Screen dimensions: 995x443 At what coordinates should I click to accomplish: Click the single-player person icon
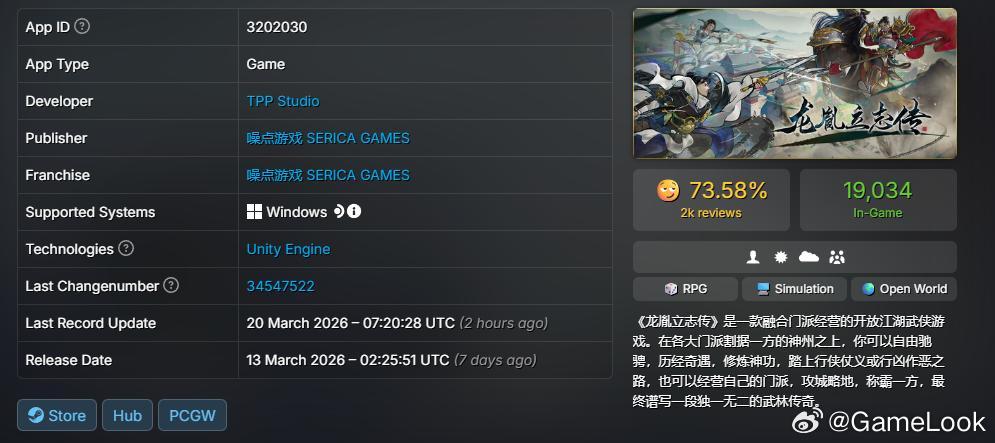pyautogui.click(x=753, y=256)
